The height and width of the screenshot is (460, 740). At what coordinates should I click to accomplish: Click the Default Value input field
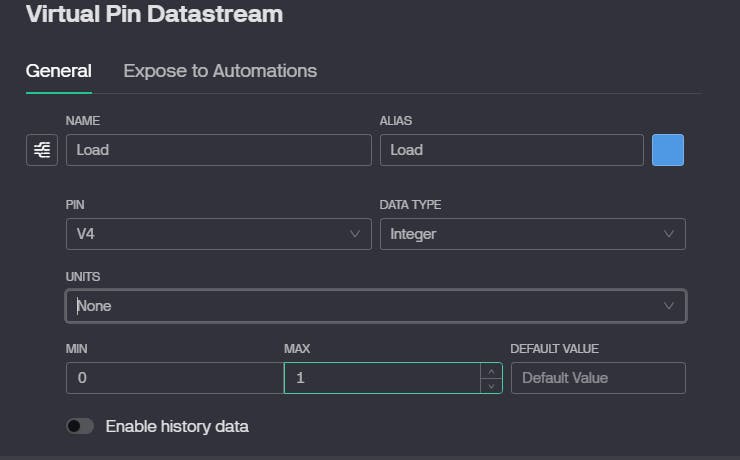[x=597, y=378]
